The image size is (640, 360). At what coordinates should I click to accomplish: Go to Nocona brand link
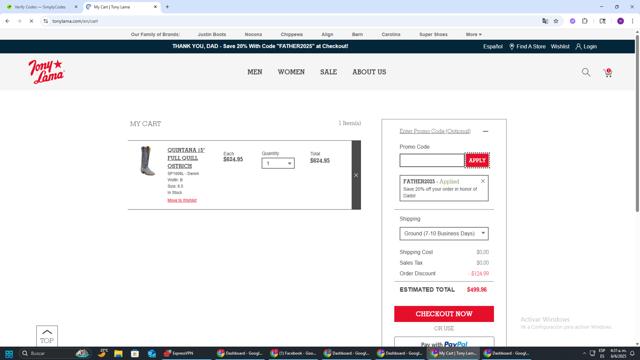253,34
